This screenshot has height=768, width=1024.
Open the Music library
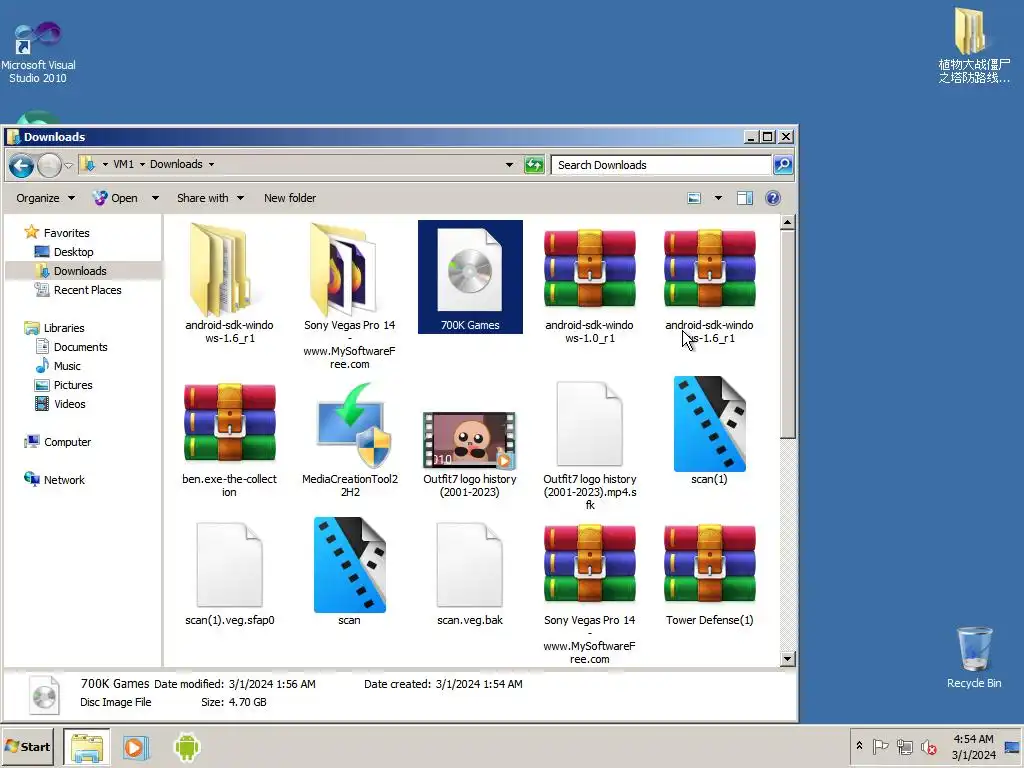pos(58,366)
